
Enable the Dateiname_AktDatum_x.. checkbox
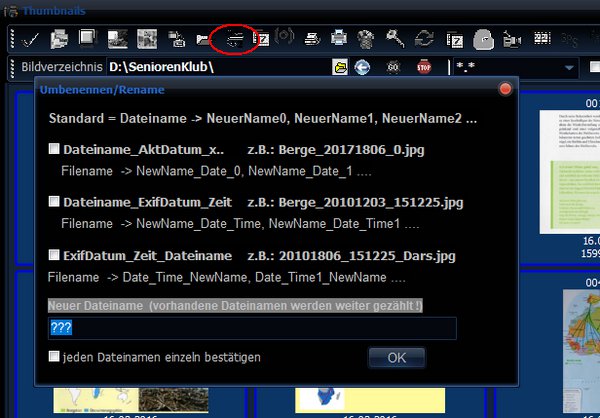(x=54, y=149)
